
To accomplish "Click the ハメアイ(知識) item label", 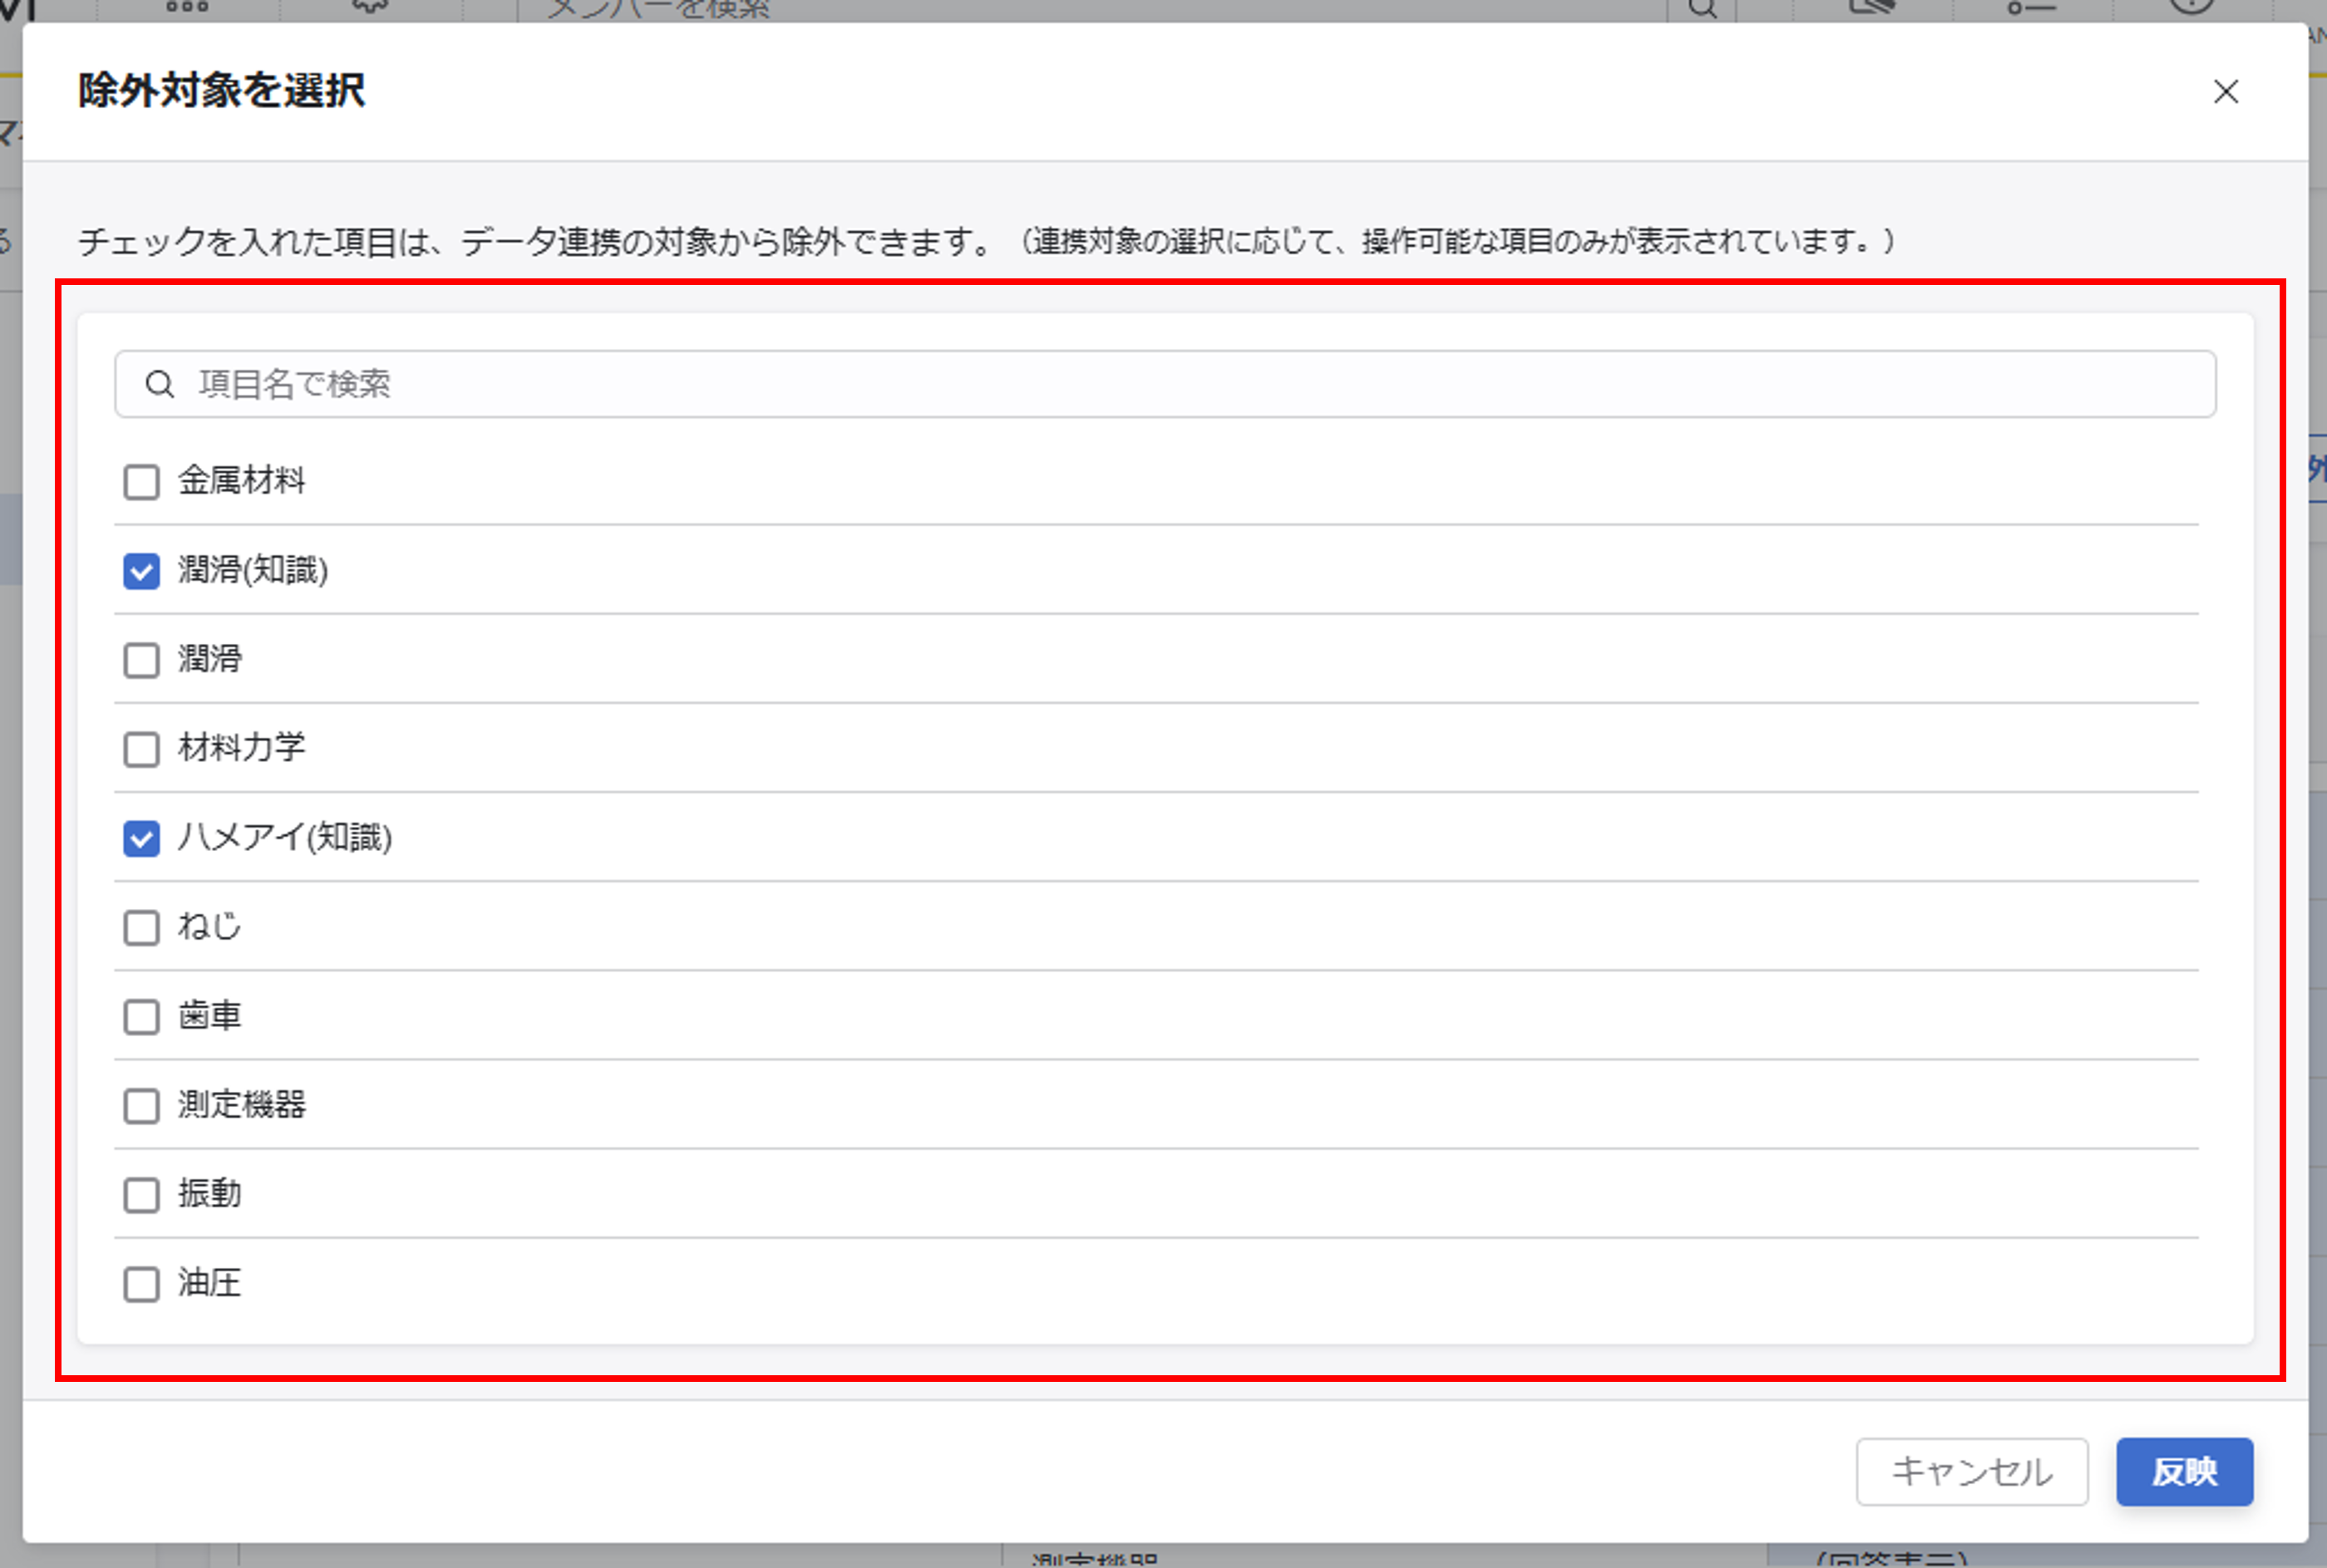I will tap(285, 837).
